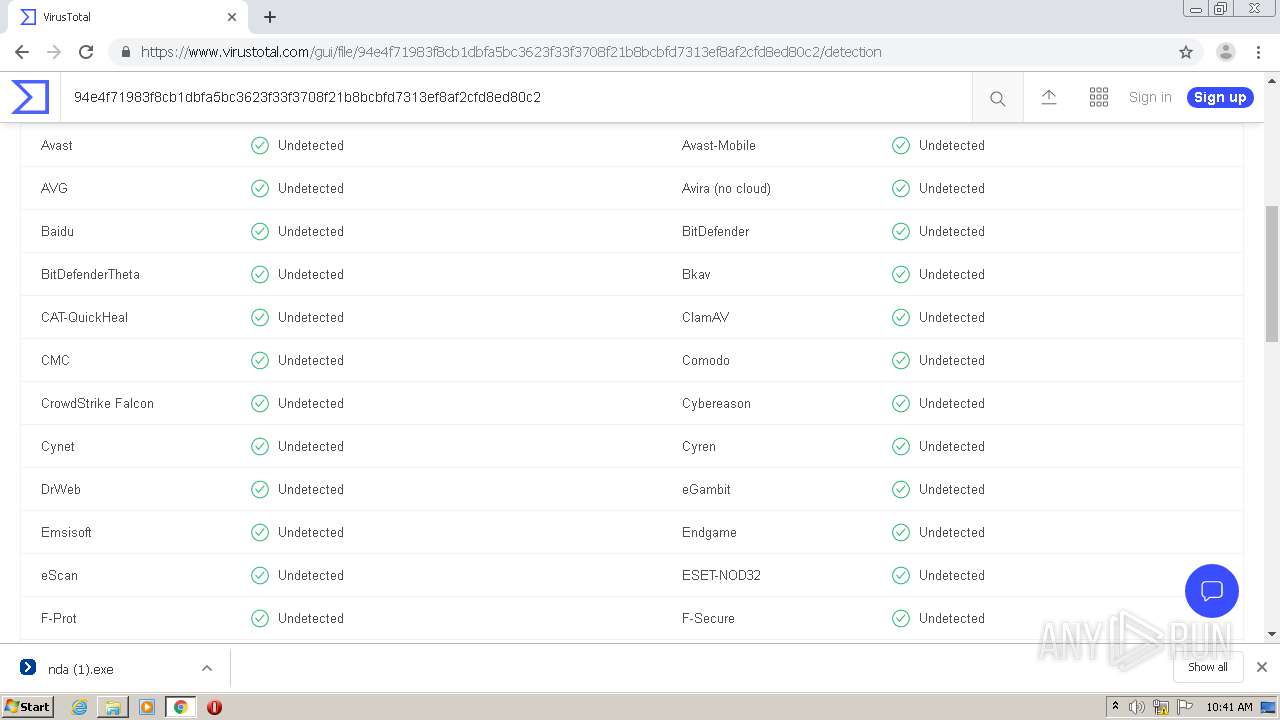Screen dimensions: 1280x720
Task: Open Internet Explorer from taskbar
Action: 79,707
